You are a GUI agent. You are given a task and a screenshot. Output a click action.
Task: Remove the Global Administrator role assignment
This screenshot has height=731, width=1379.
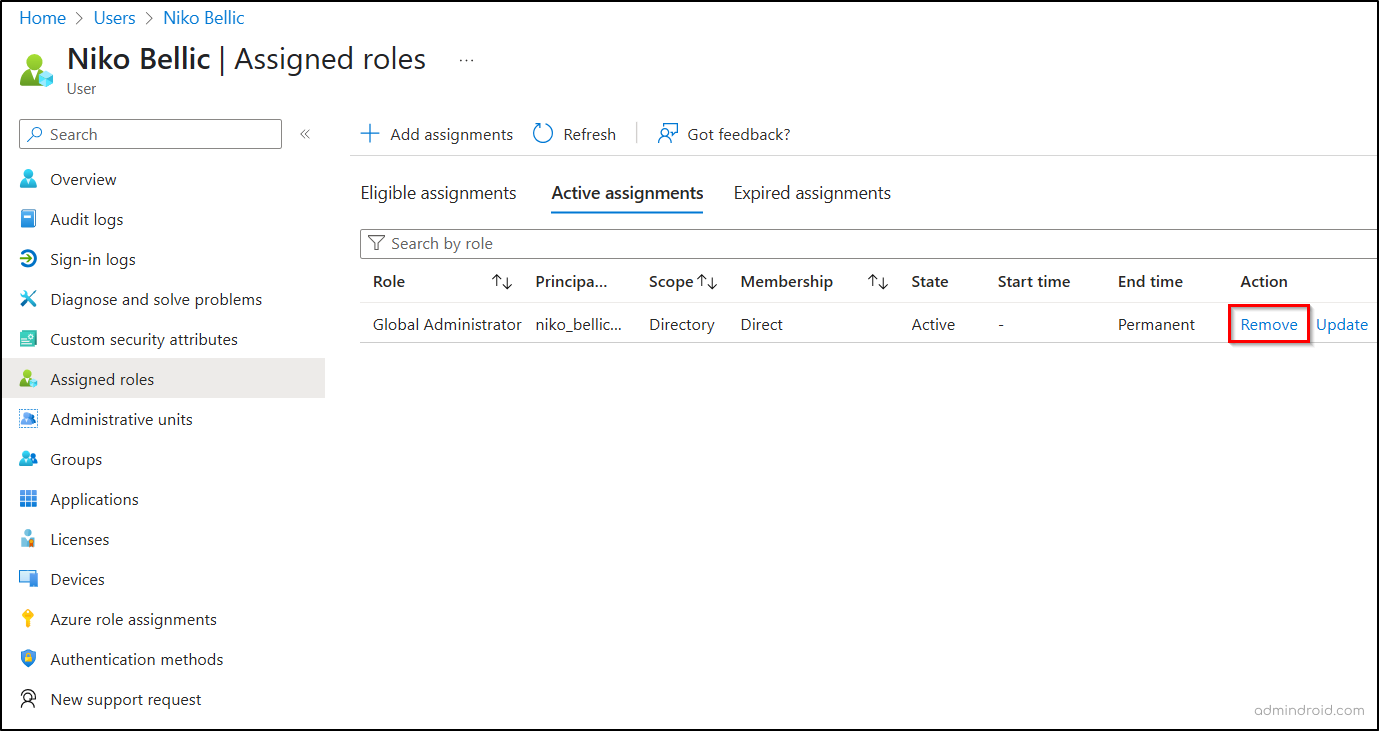(1268, 324)
